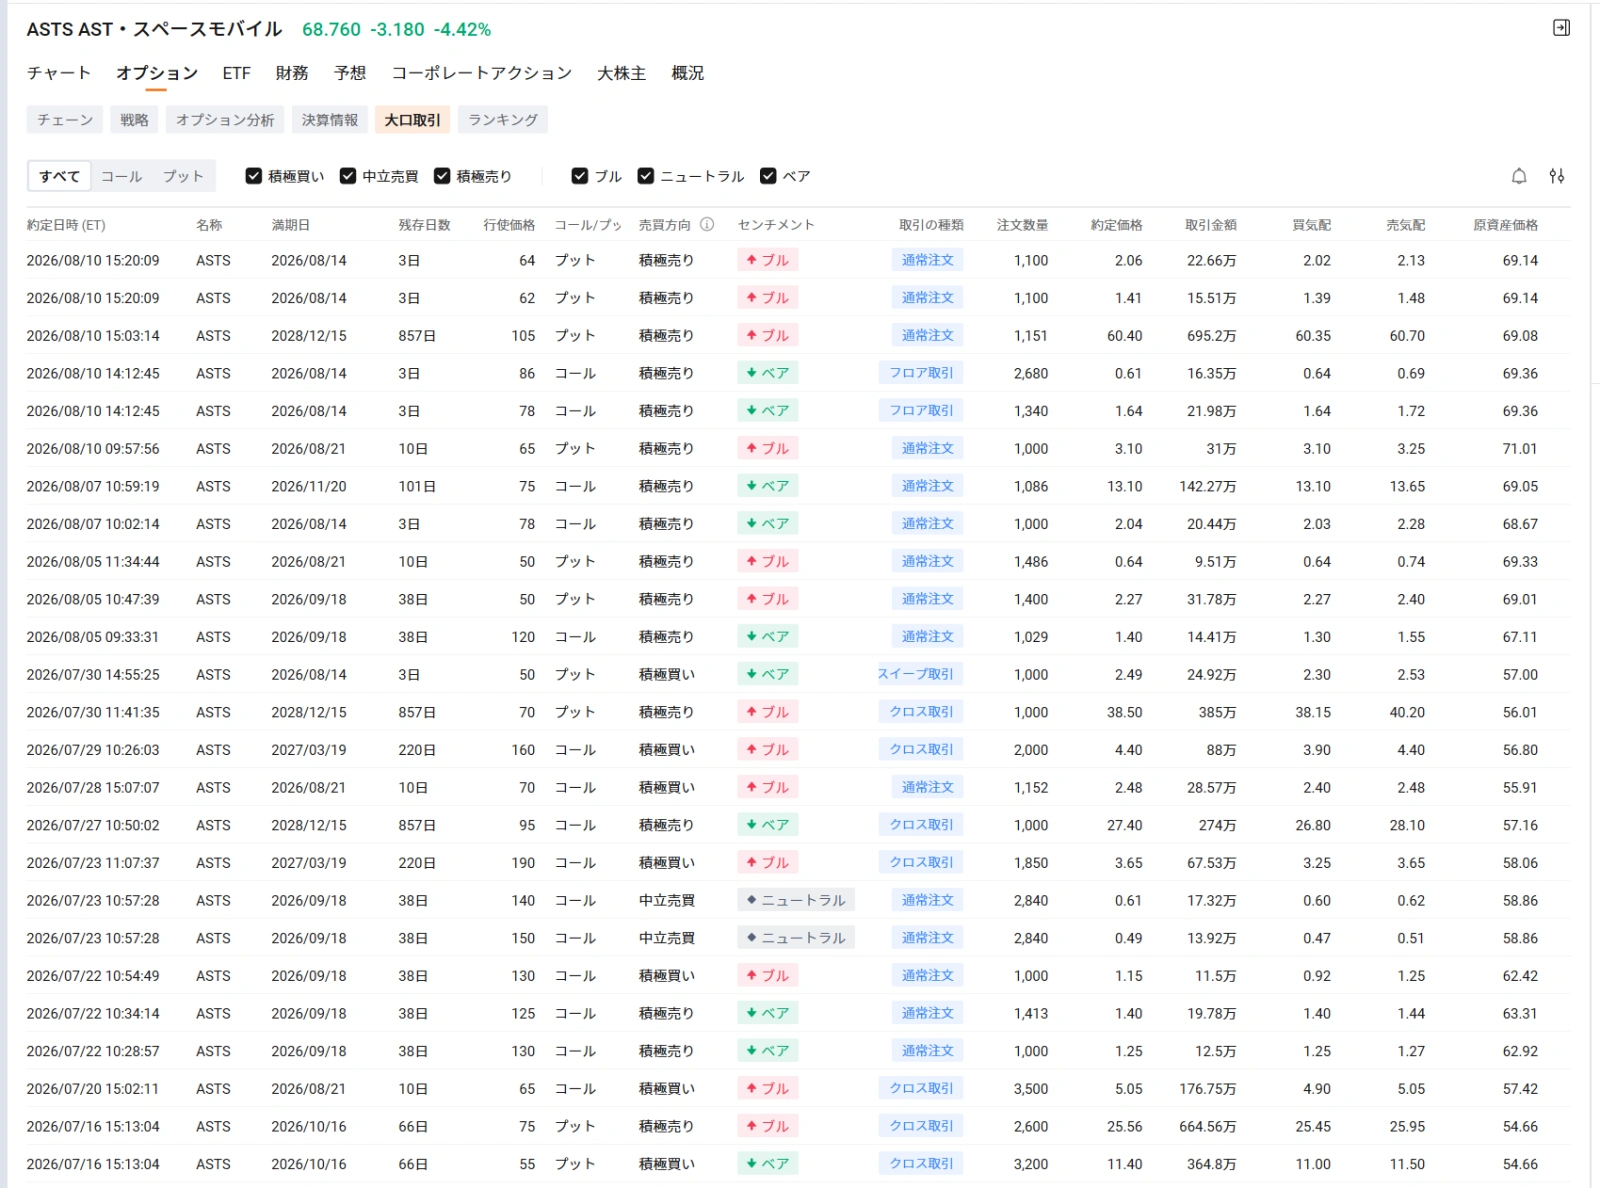Click the 664.56万 trade amount cell

(1207, 1126)
